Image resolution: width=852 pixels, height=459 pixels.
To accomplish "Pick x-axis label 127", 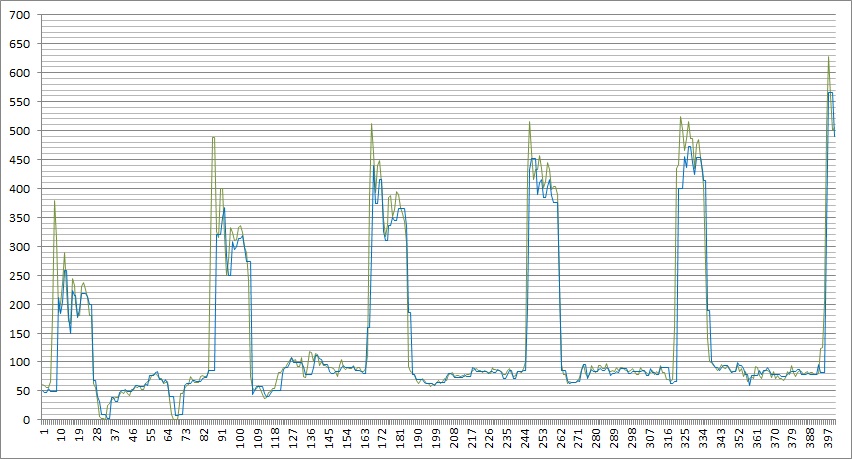I will click(293, 438).
